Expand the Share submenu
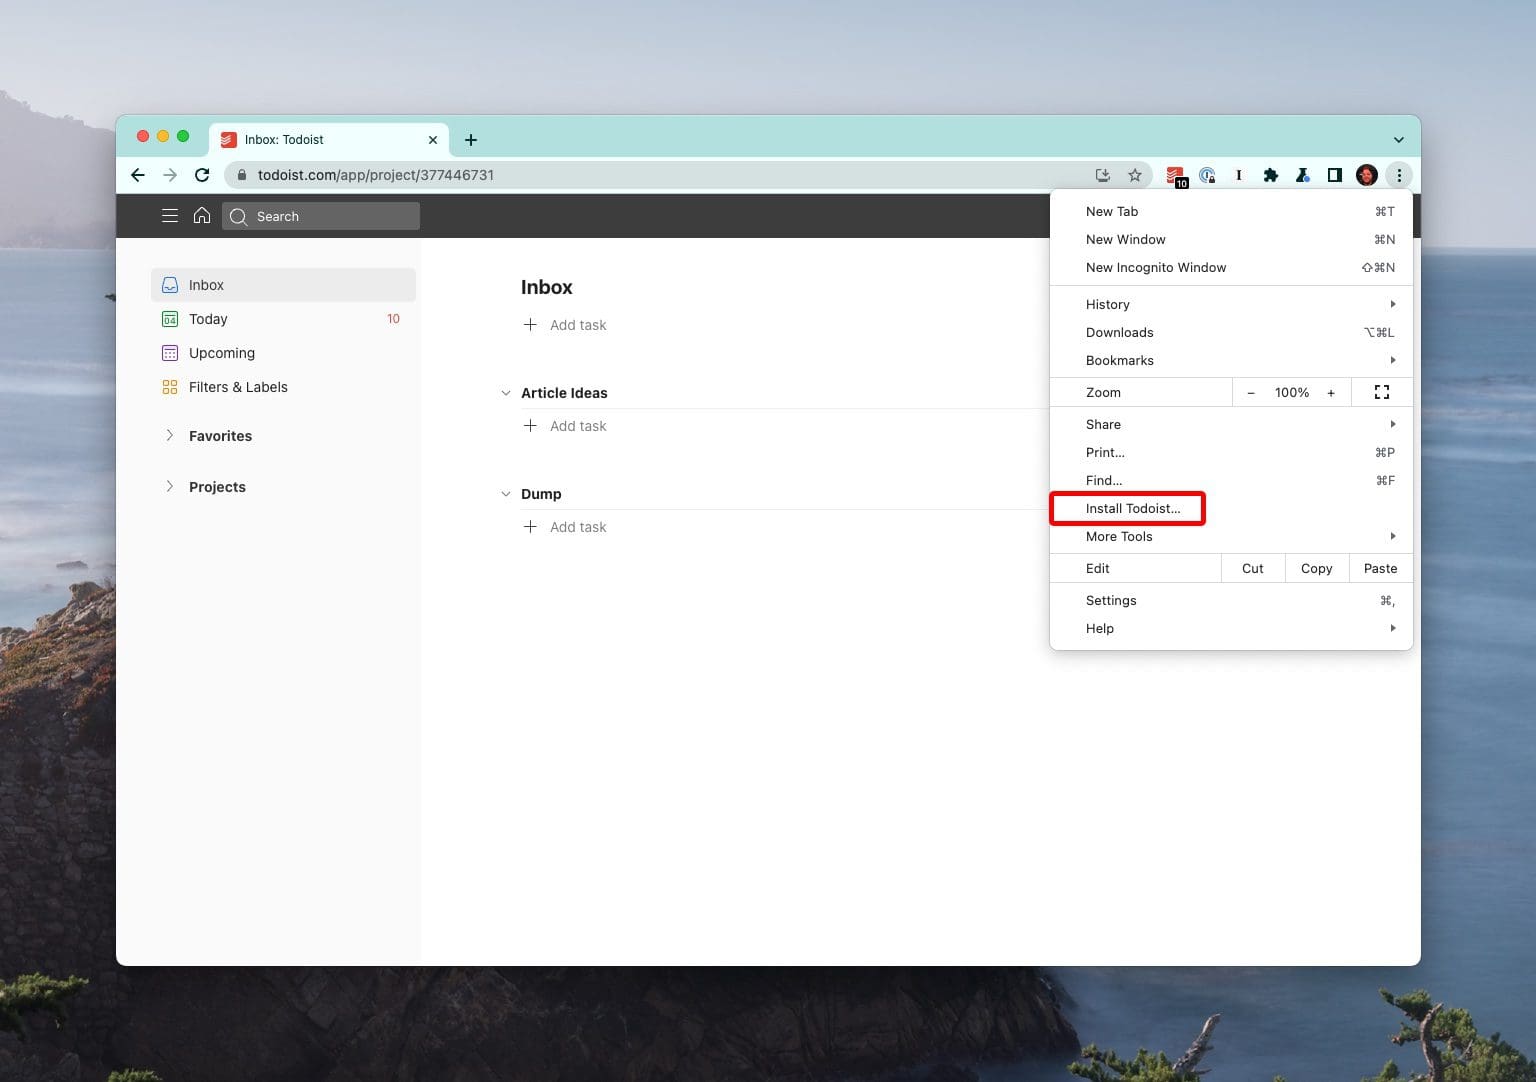Viewport: 1536px width, 1082px height. 1231,424
